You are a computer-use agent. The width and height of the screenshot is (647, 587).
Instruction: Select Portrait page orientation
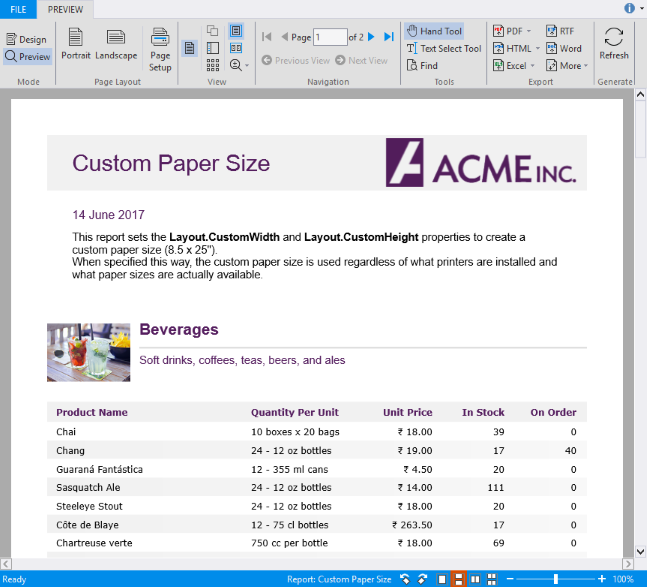(x=75, y=45)
